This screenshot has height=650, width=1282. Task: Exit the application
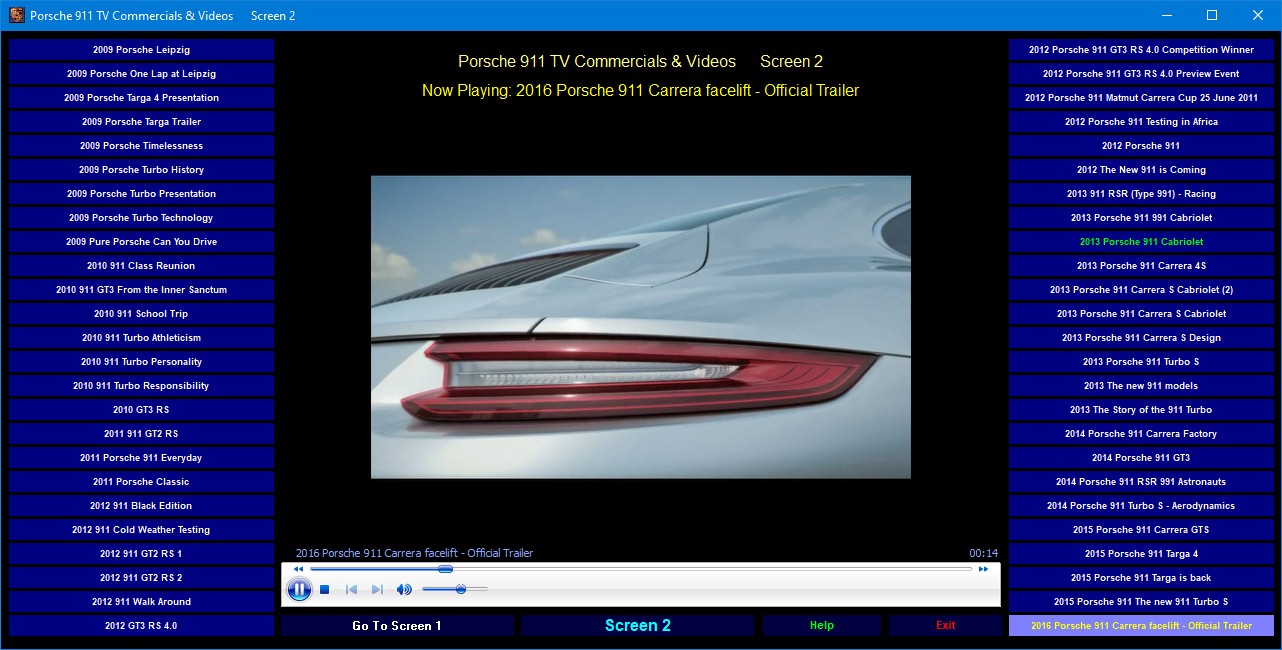pyautogui.click(x=945, y=626)
